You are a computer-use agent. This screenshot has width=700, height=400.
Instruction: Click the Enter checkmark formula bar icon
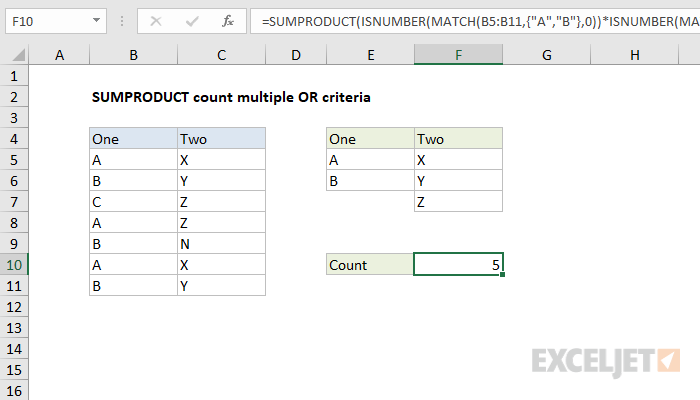click(x=192, y=21)
